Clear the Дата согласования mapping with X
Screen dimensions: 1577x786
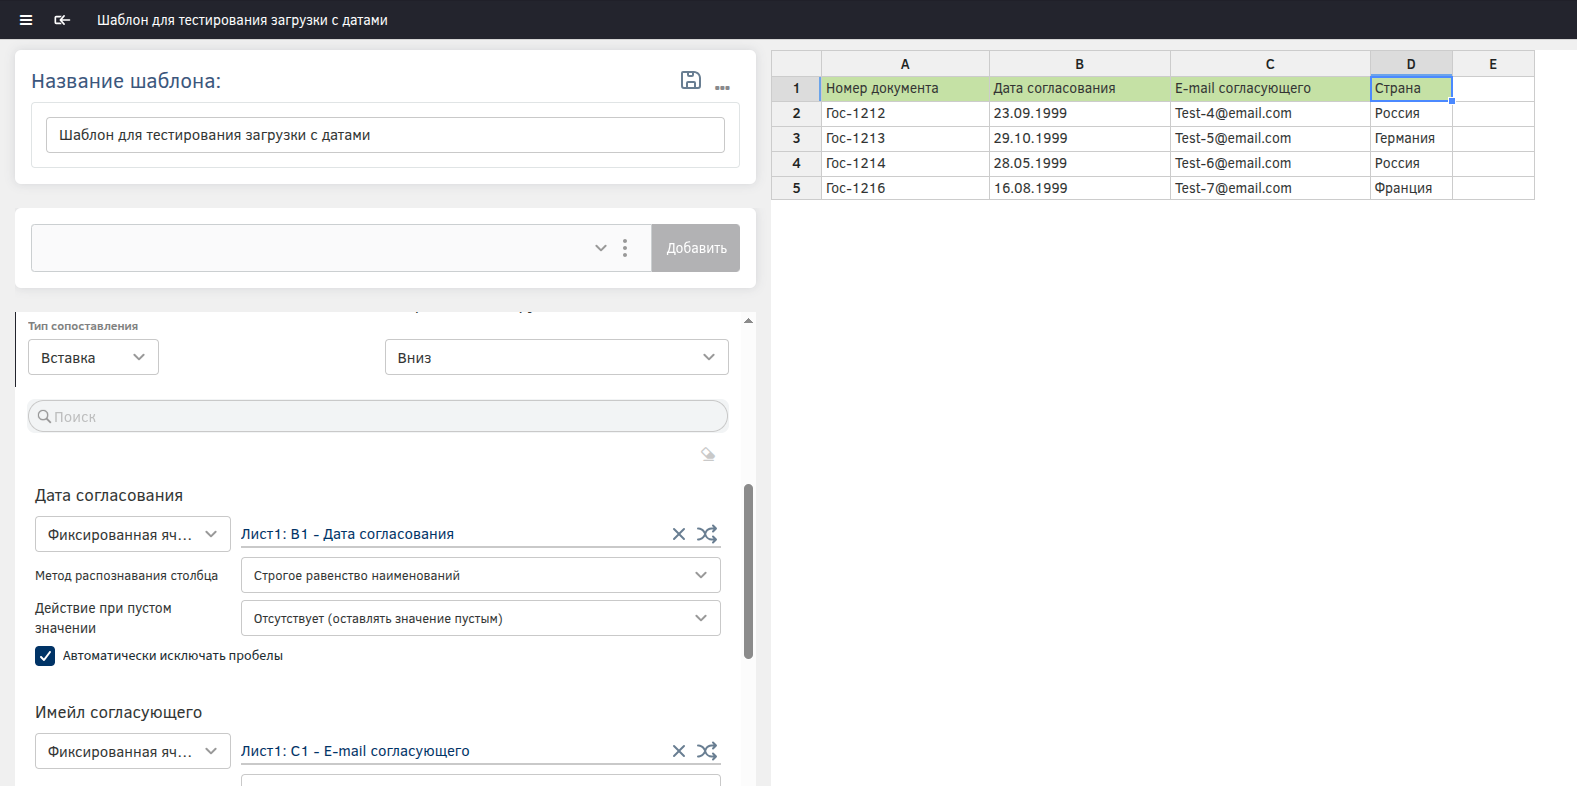pyautogui.click(x=679, y=534)
